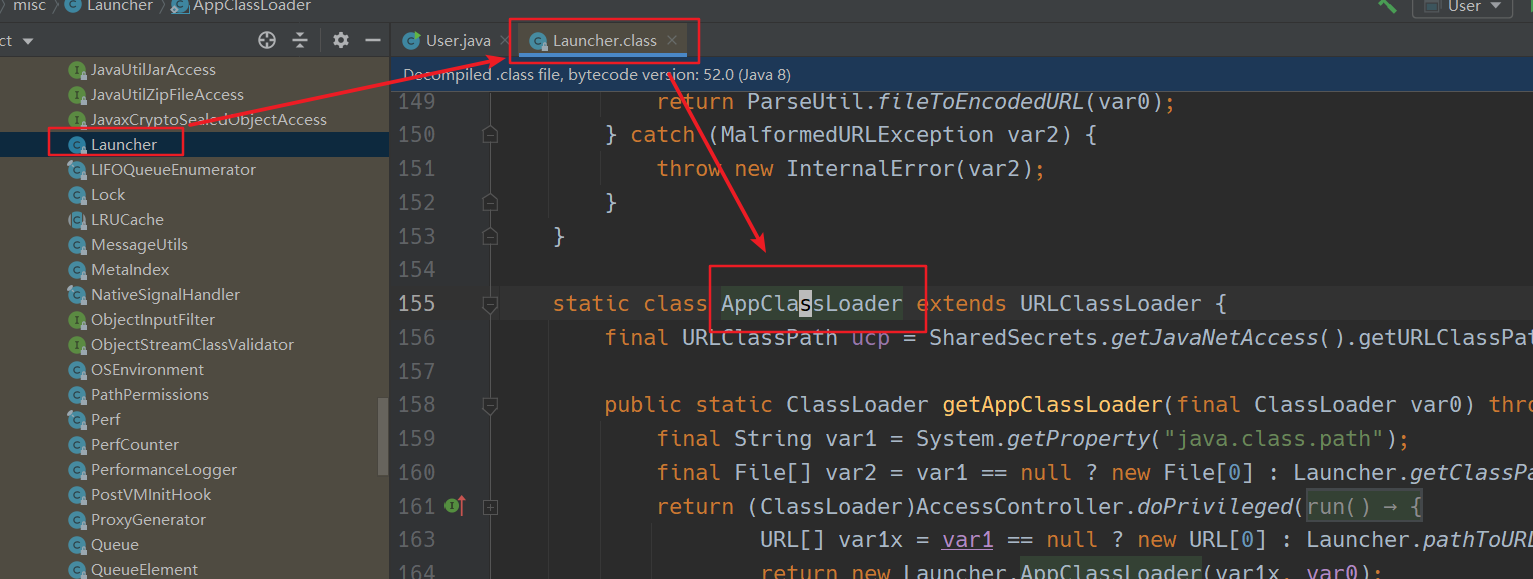Click AppClassLoader in the navigation breadcrumb

pos(241,6)
